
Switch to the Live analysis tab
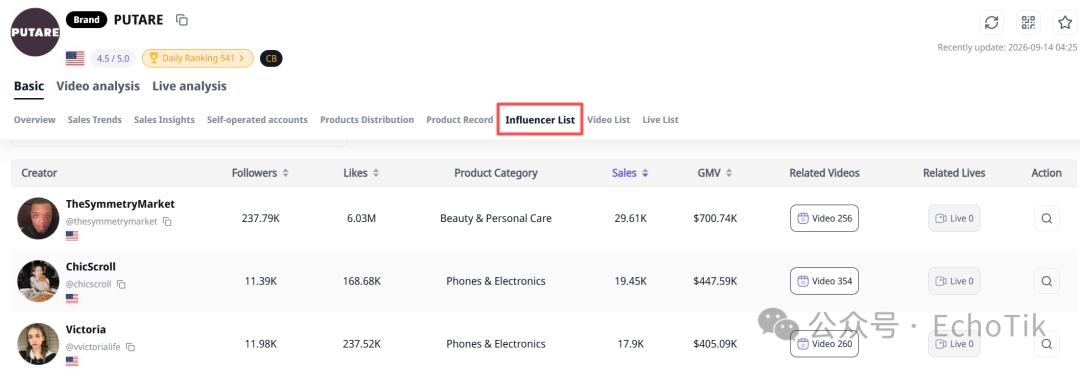189,86
